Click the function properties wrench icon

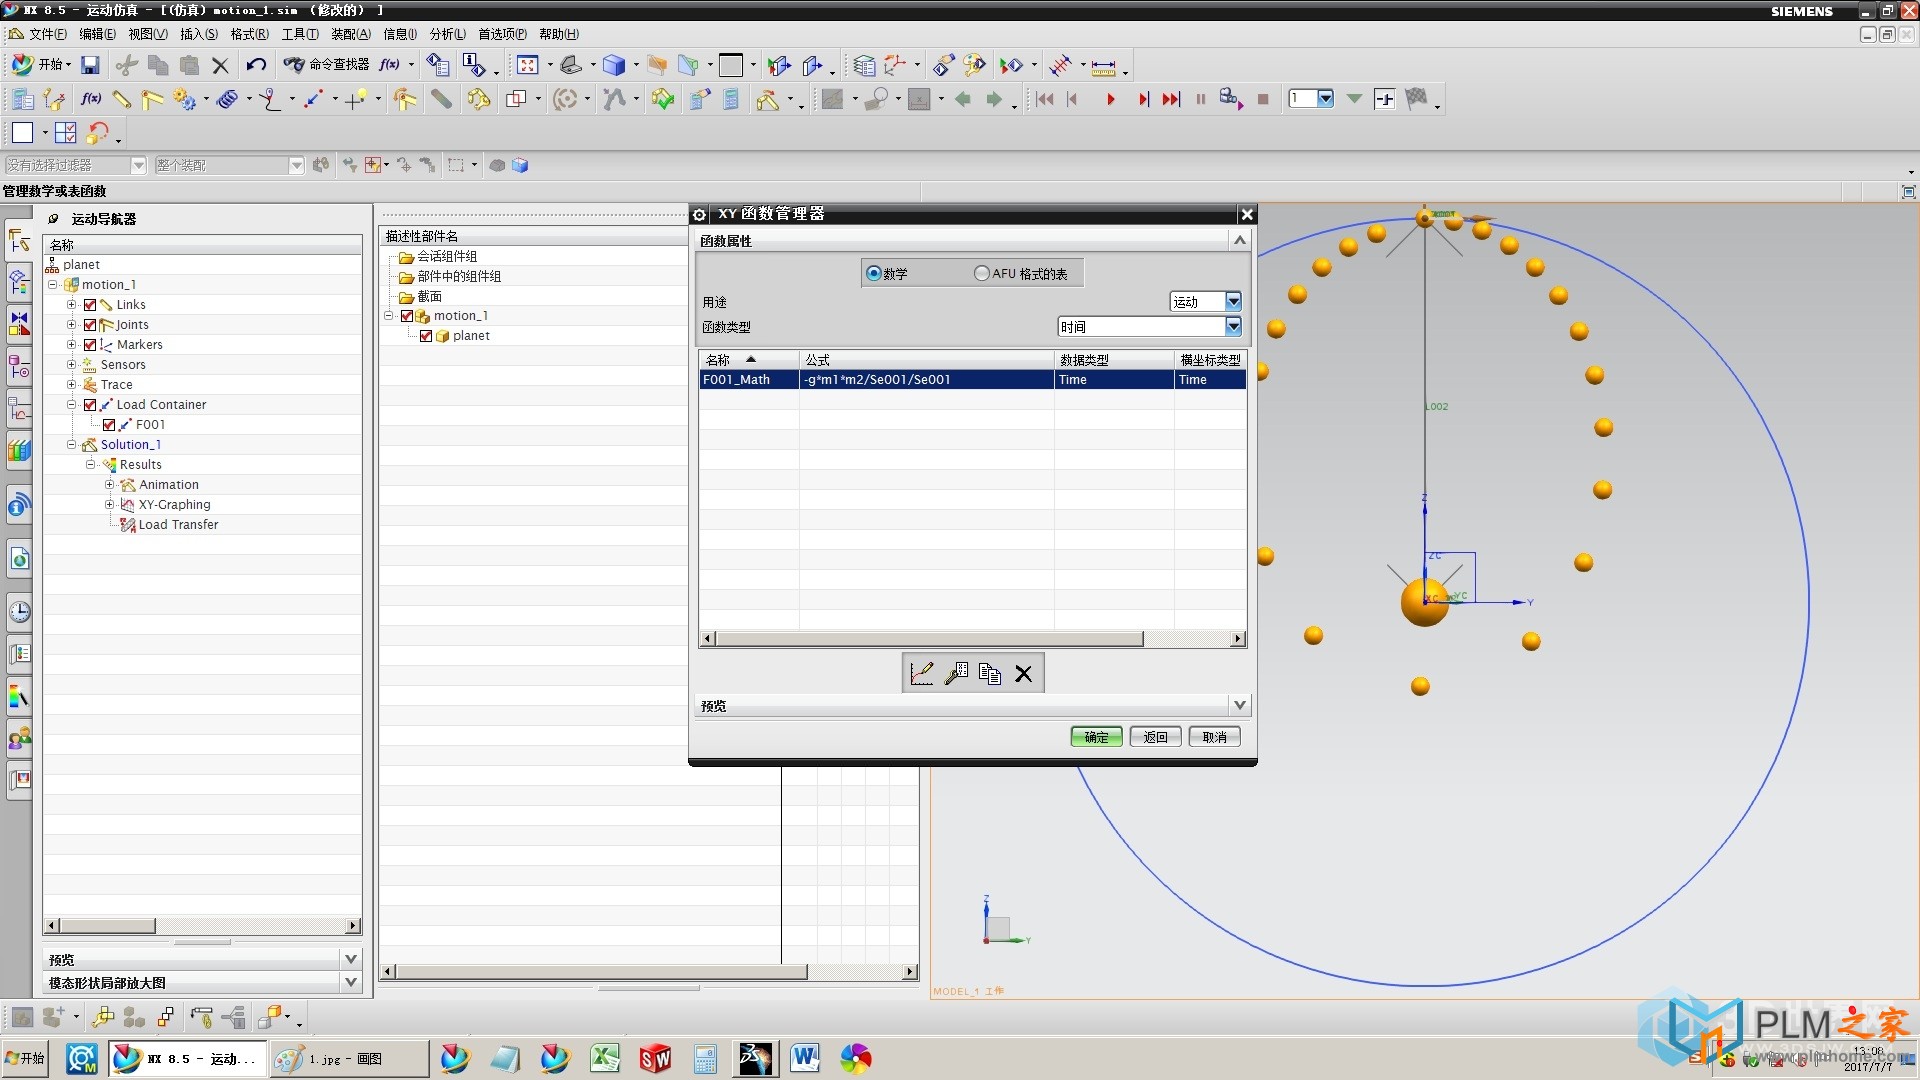[956, 673]
